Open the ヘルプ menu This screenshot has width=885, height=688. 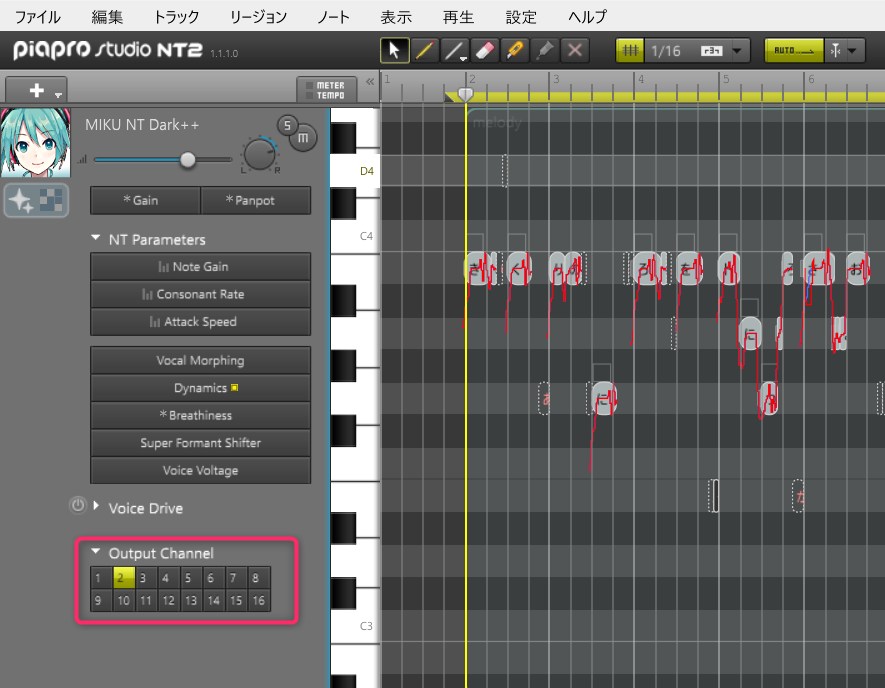point(587,17)
